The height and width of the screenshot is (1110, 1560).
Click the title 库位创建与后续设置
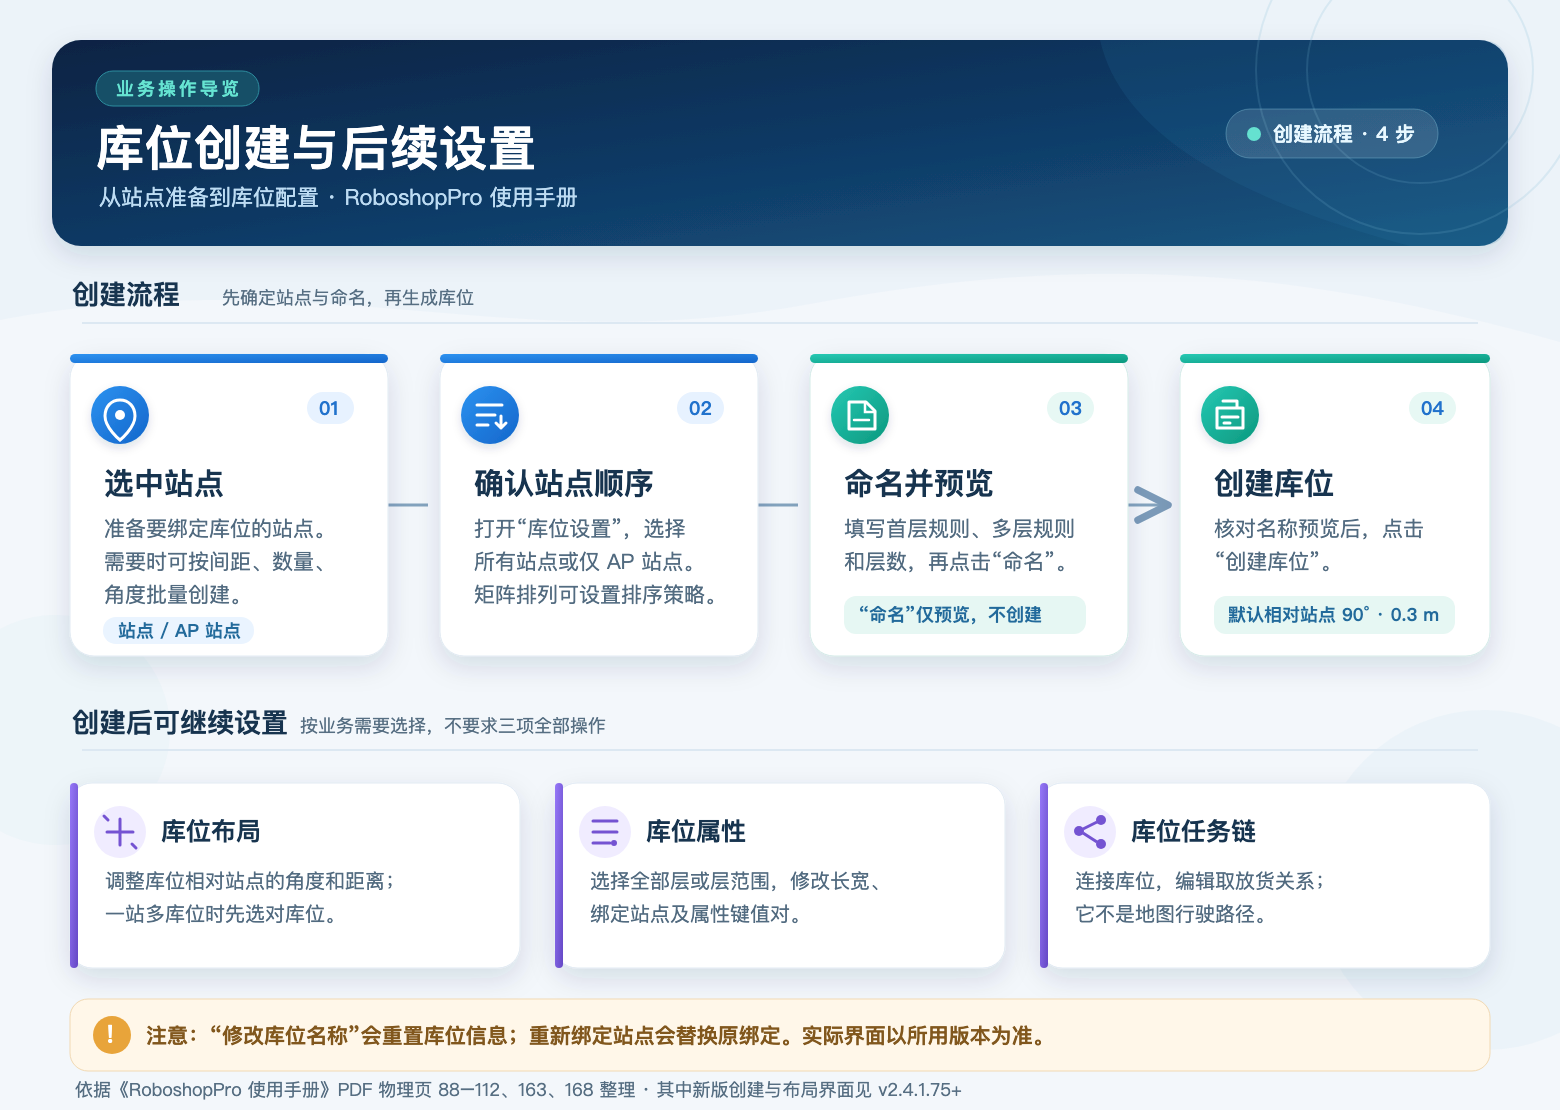click(x=315, y=149)
